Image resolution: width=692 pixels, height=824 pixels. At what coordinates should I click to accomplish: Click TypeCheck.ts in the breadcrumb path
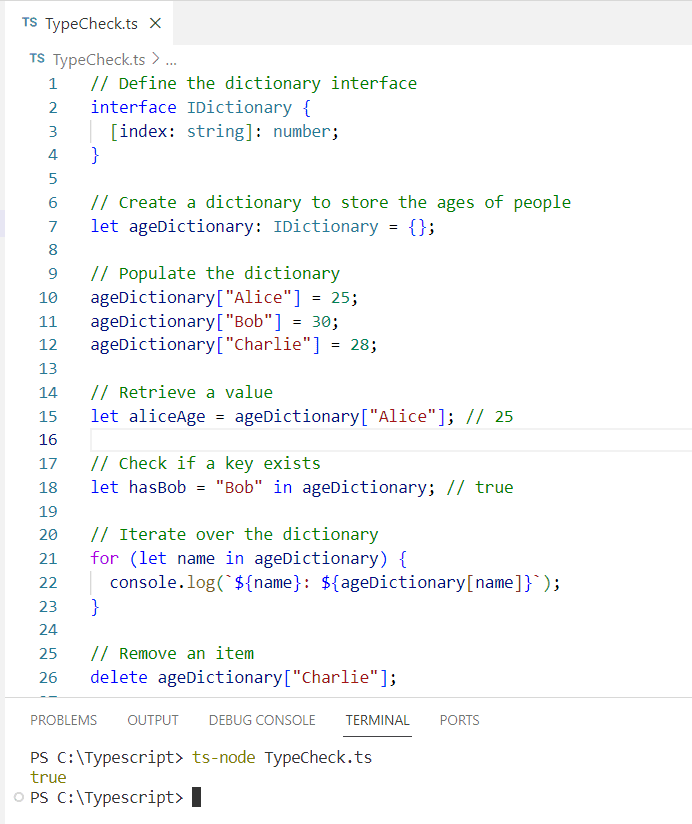pyautogui.click(x=99, y=59)
